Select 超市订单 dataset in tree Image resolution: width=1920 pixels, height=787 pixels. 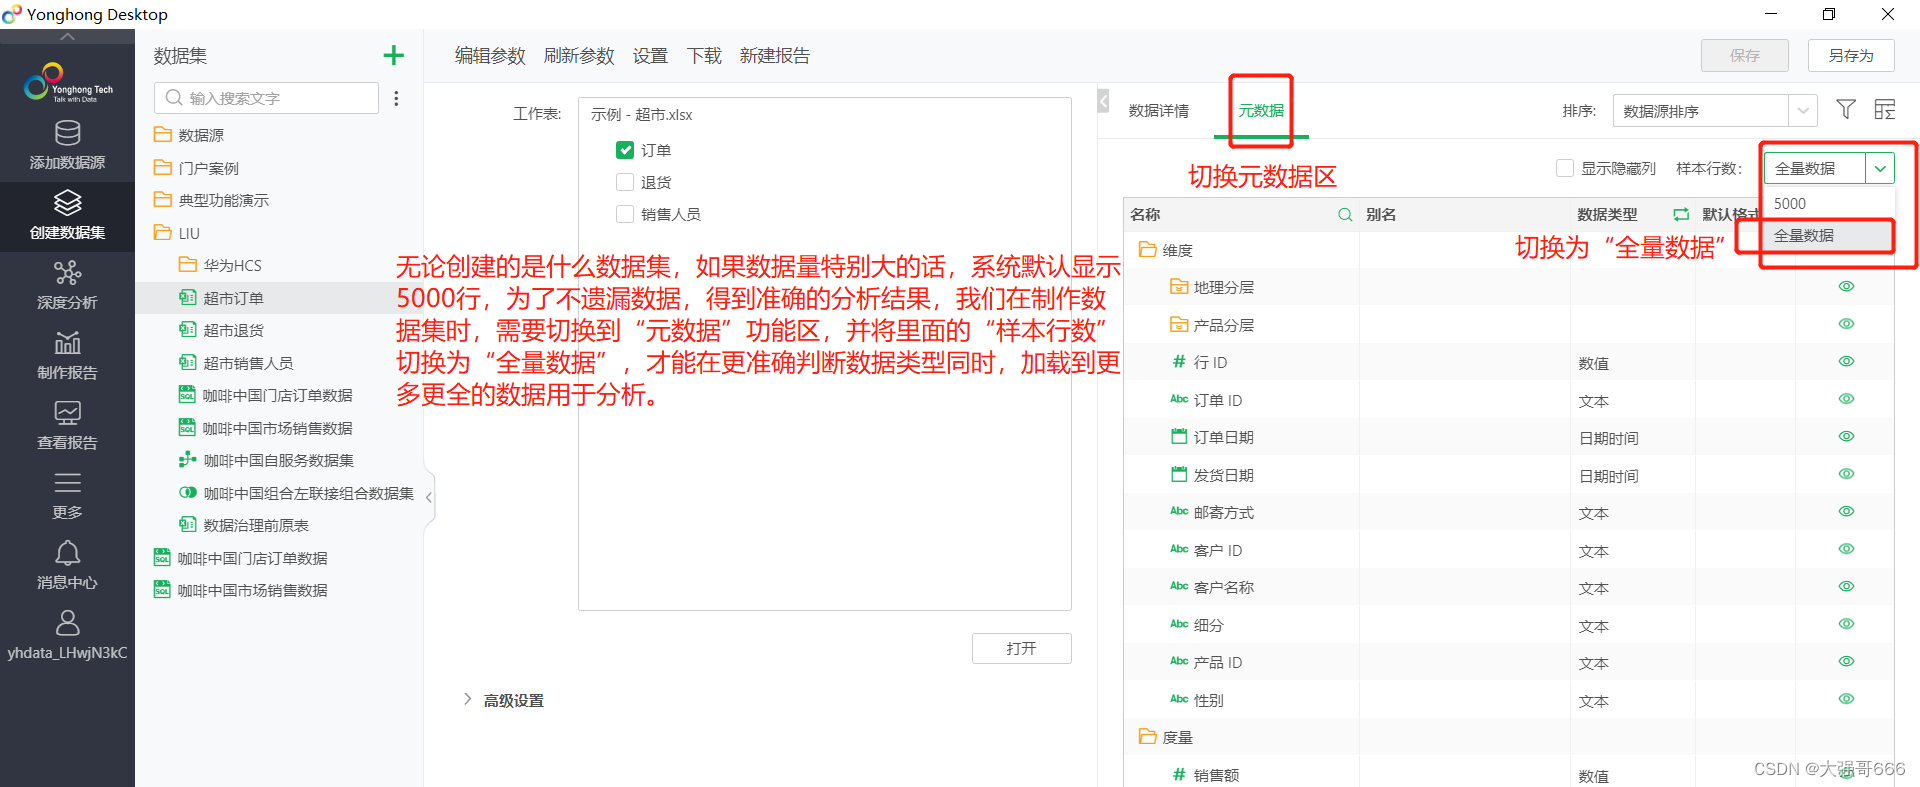(233, 298)
